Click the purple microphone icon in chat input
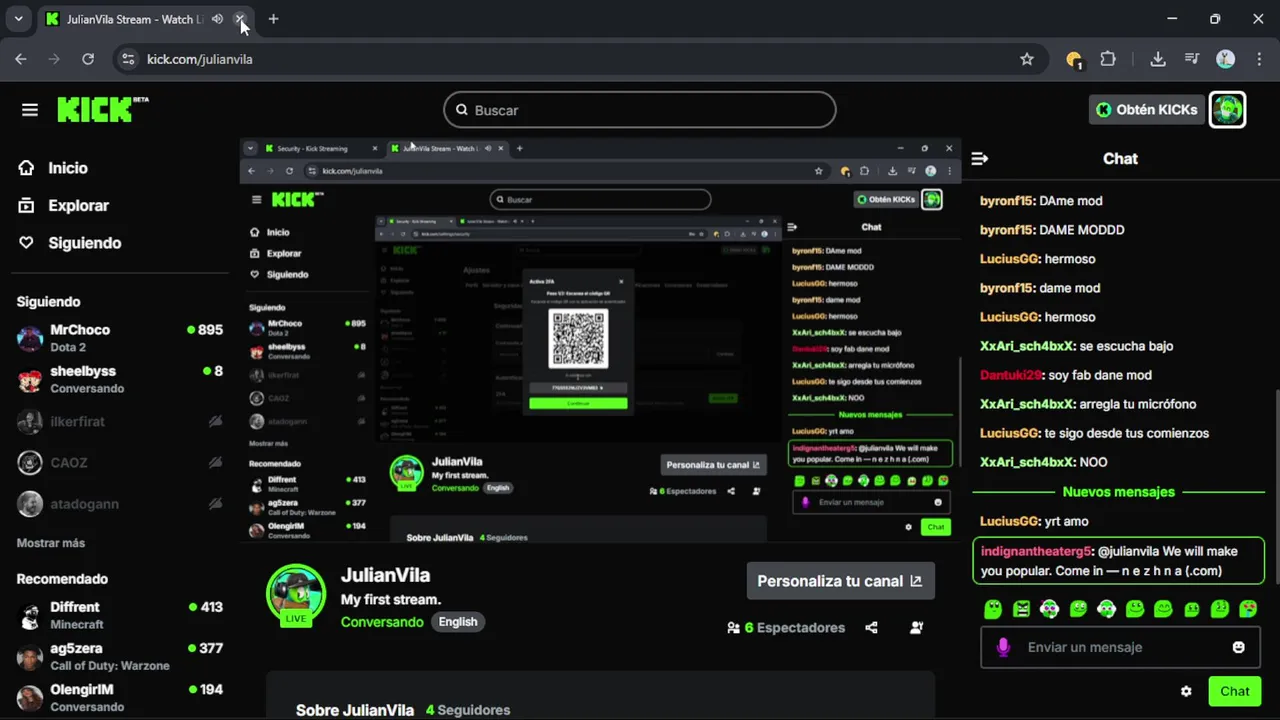 pos(1003,647)
